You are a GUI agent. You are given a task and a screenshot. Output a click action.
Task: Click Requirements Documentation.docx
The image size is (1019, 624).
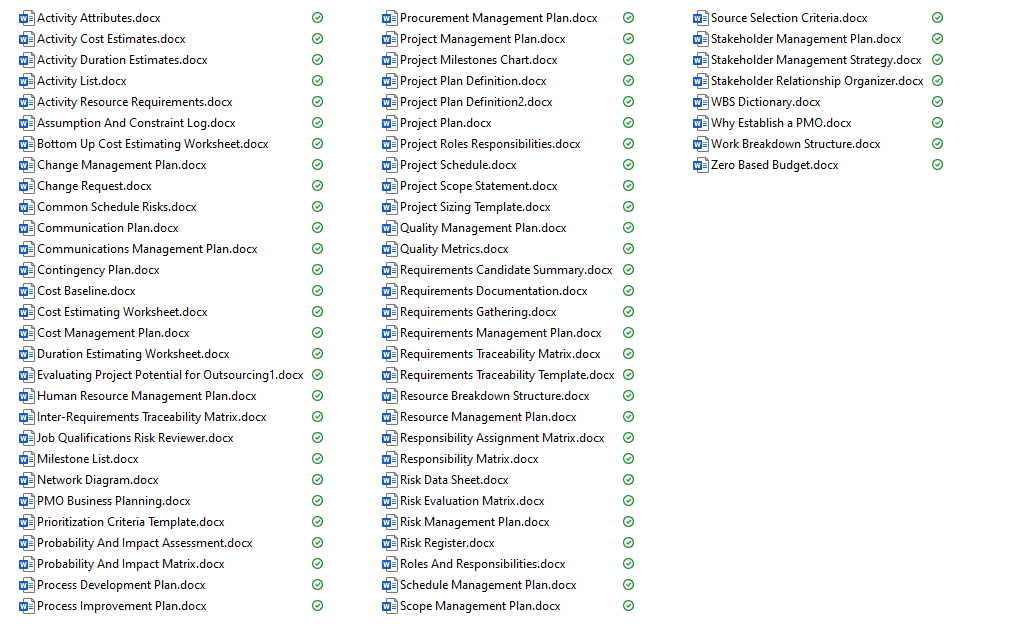[x=494, y=291]
